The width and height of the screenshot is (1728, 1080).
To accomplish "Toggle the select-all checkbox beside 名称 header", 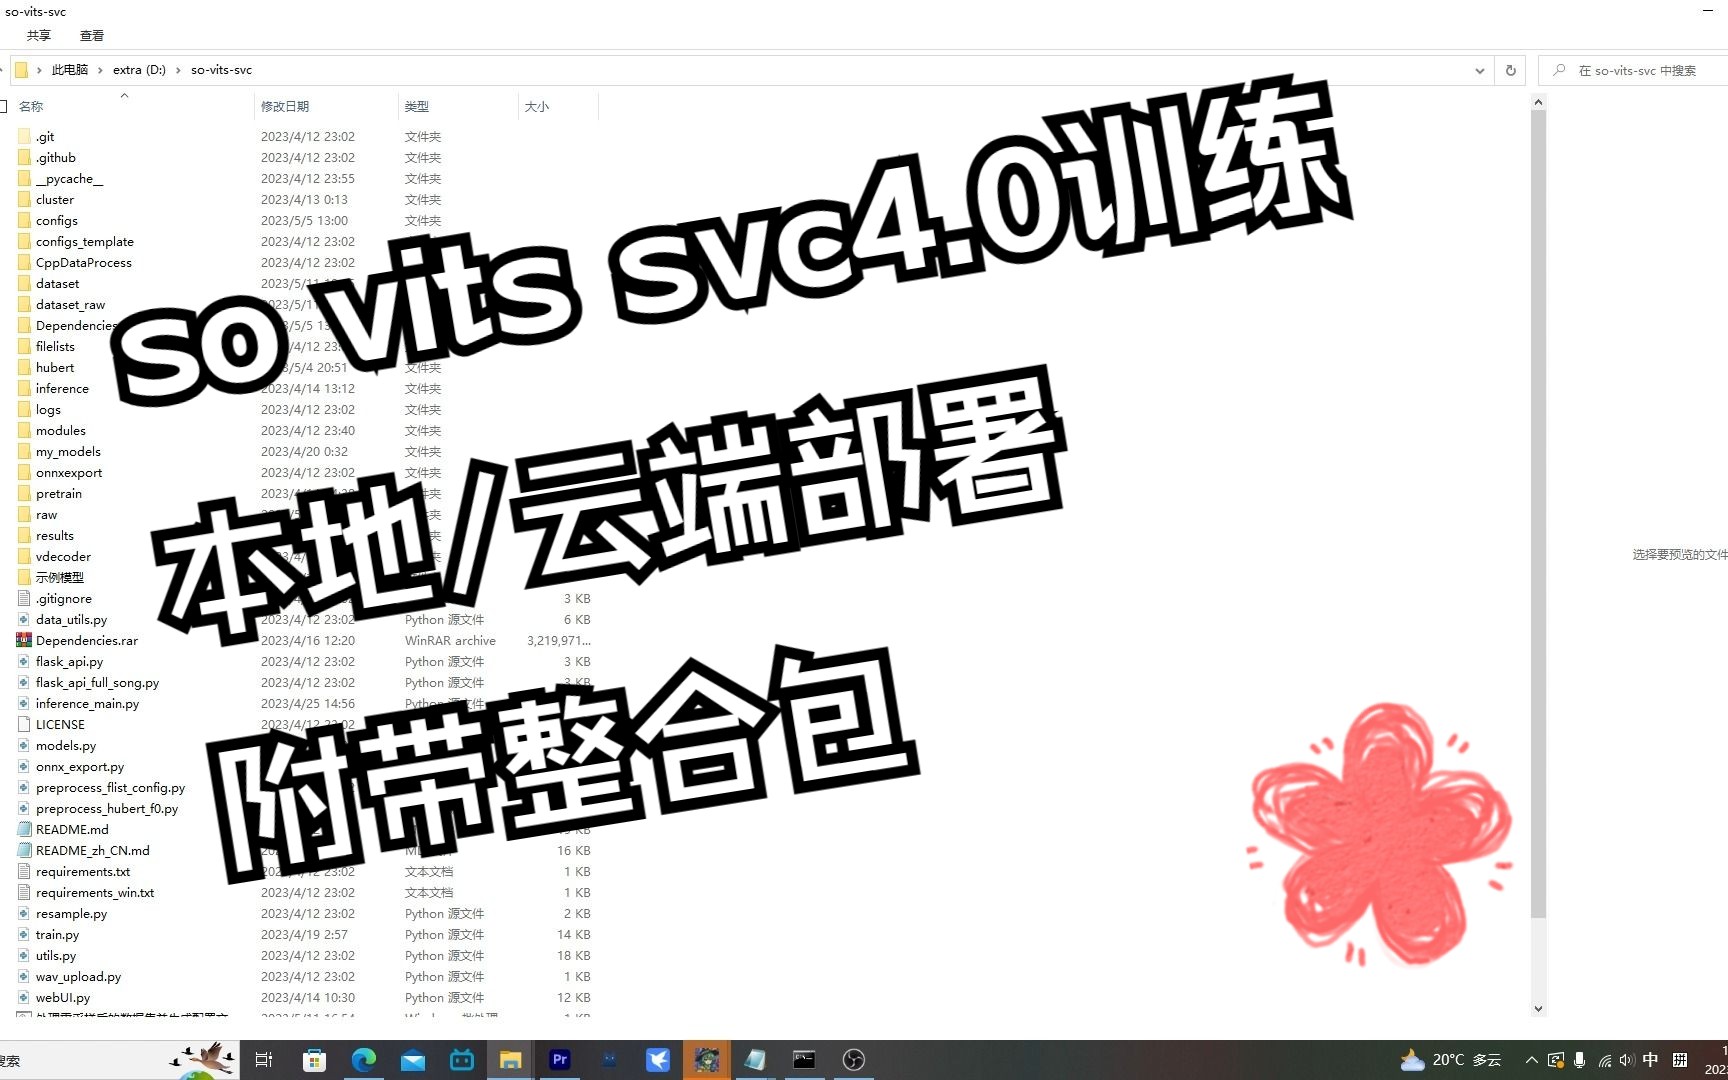I will coord(4,105).
